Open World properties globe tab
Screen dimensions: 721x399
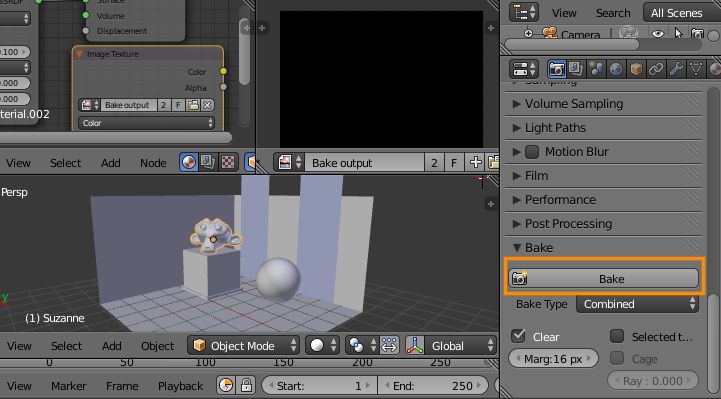(616, 69)
